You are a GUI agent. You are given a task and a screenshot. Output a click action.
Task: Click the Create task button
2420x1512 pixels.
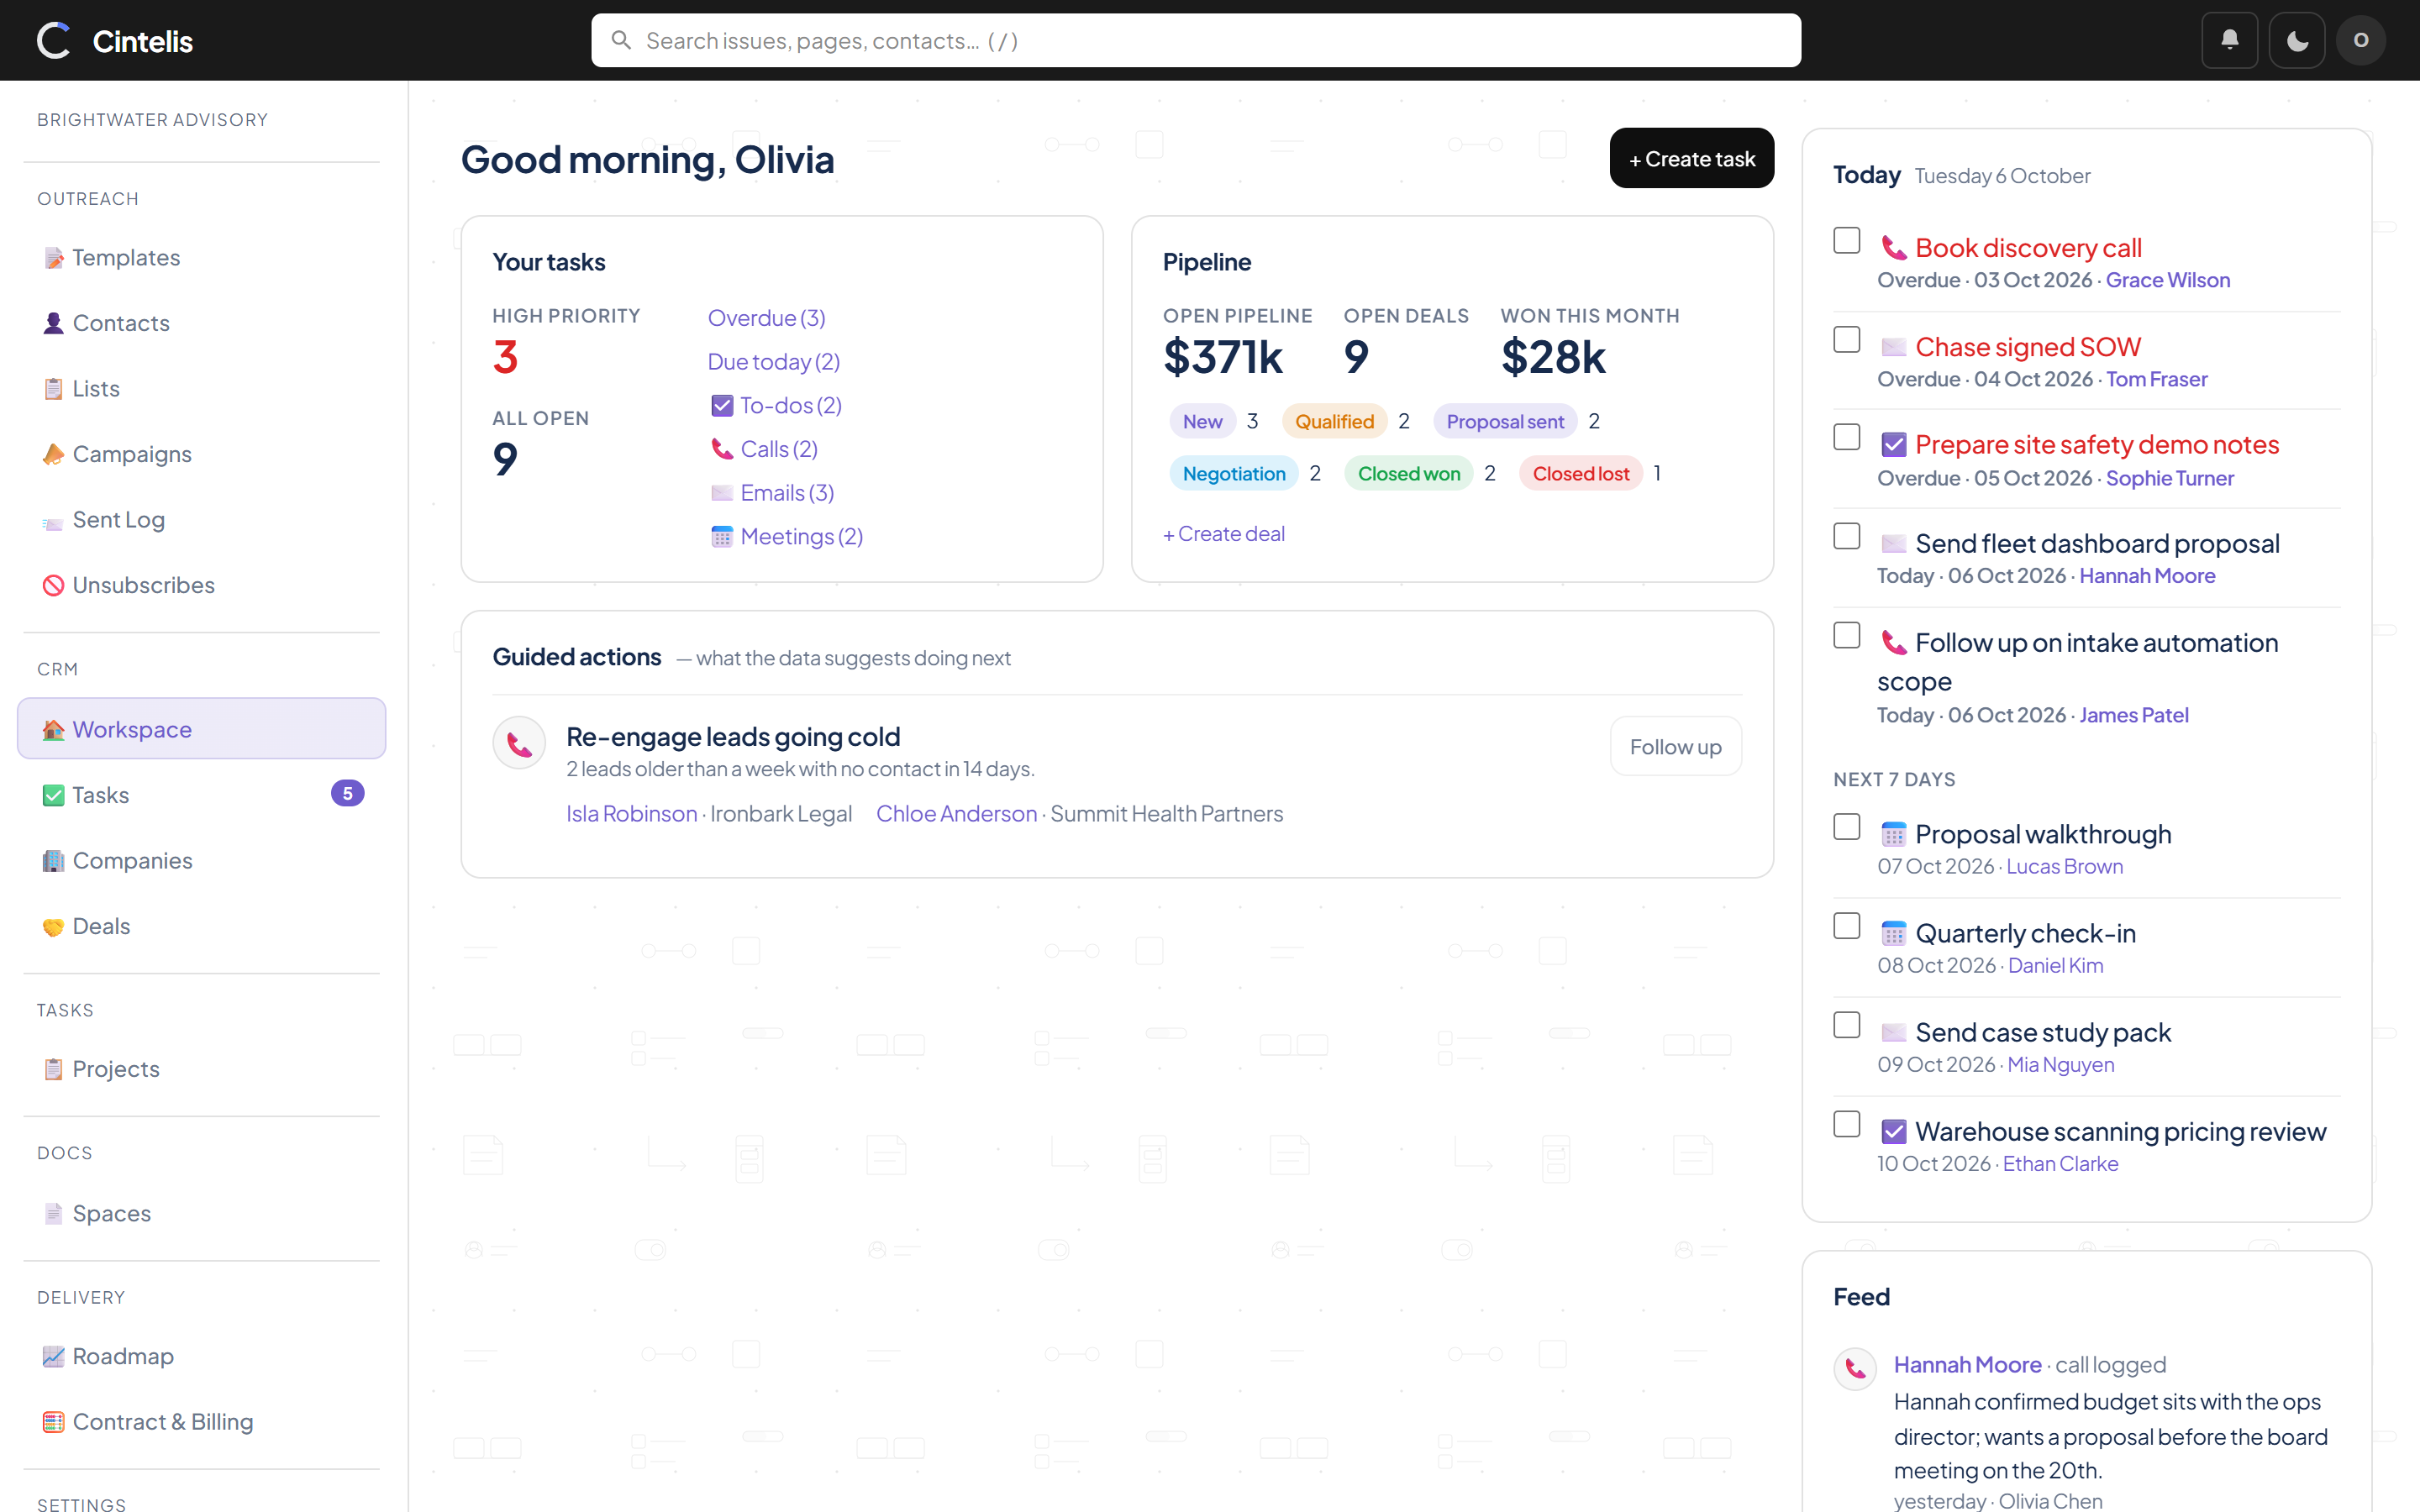pos(1691,158)
